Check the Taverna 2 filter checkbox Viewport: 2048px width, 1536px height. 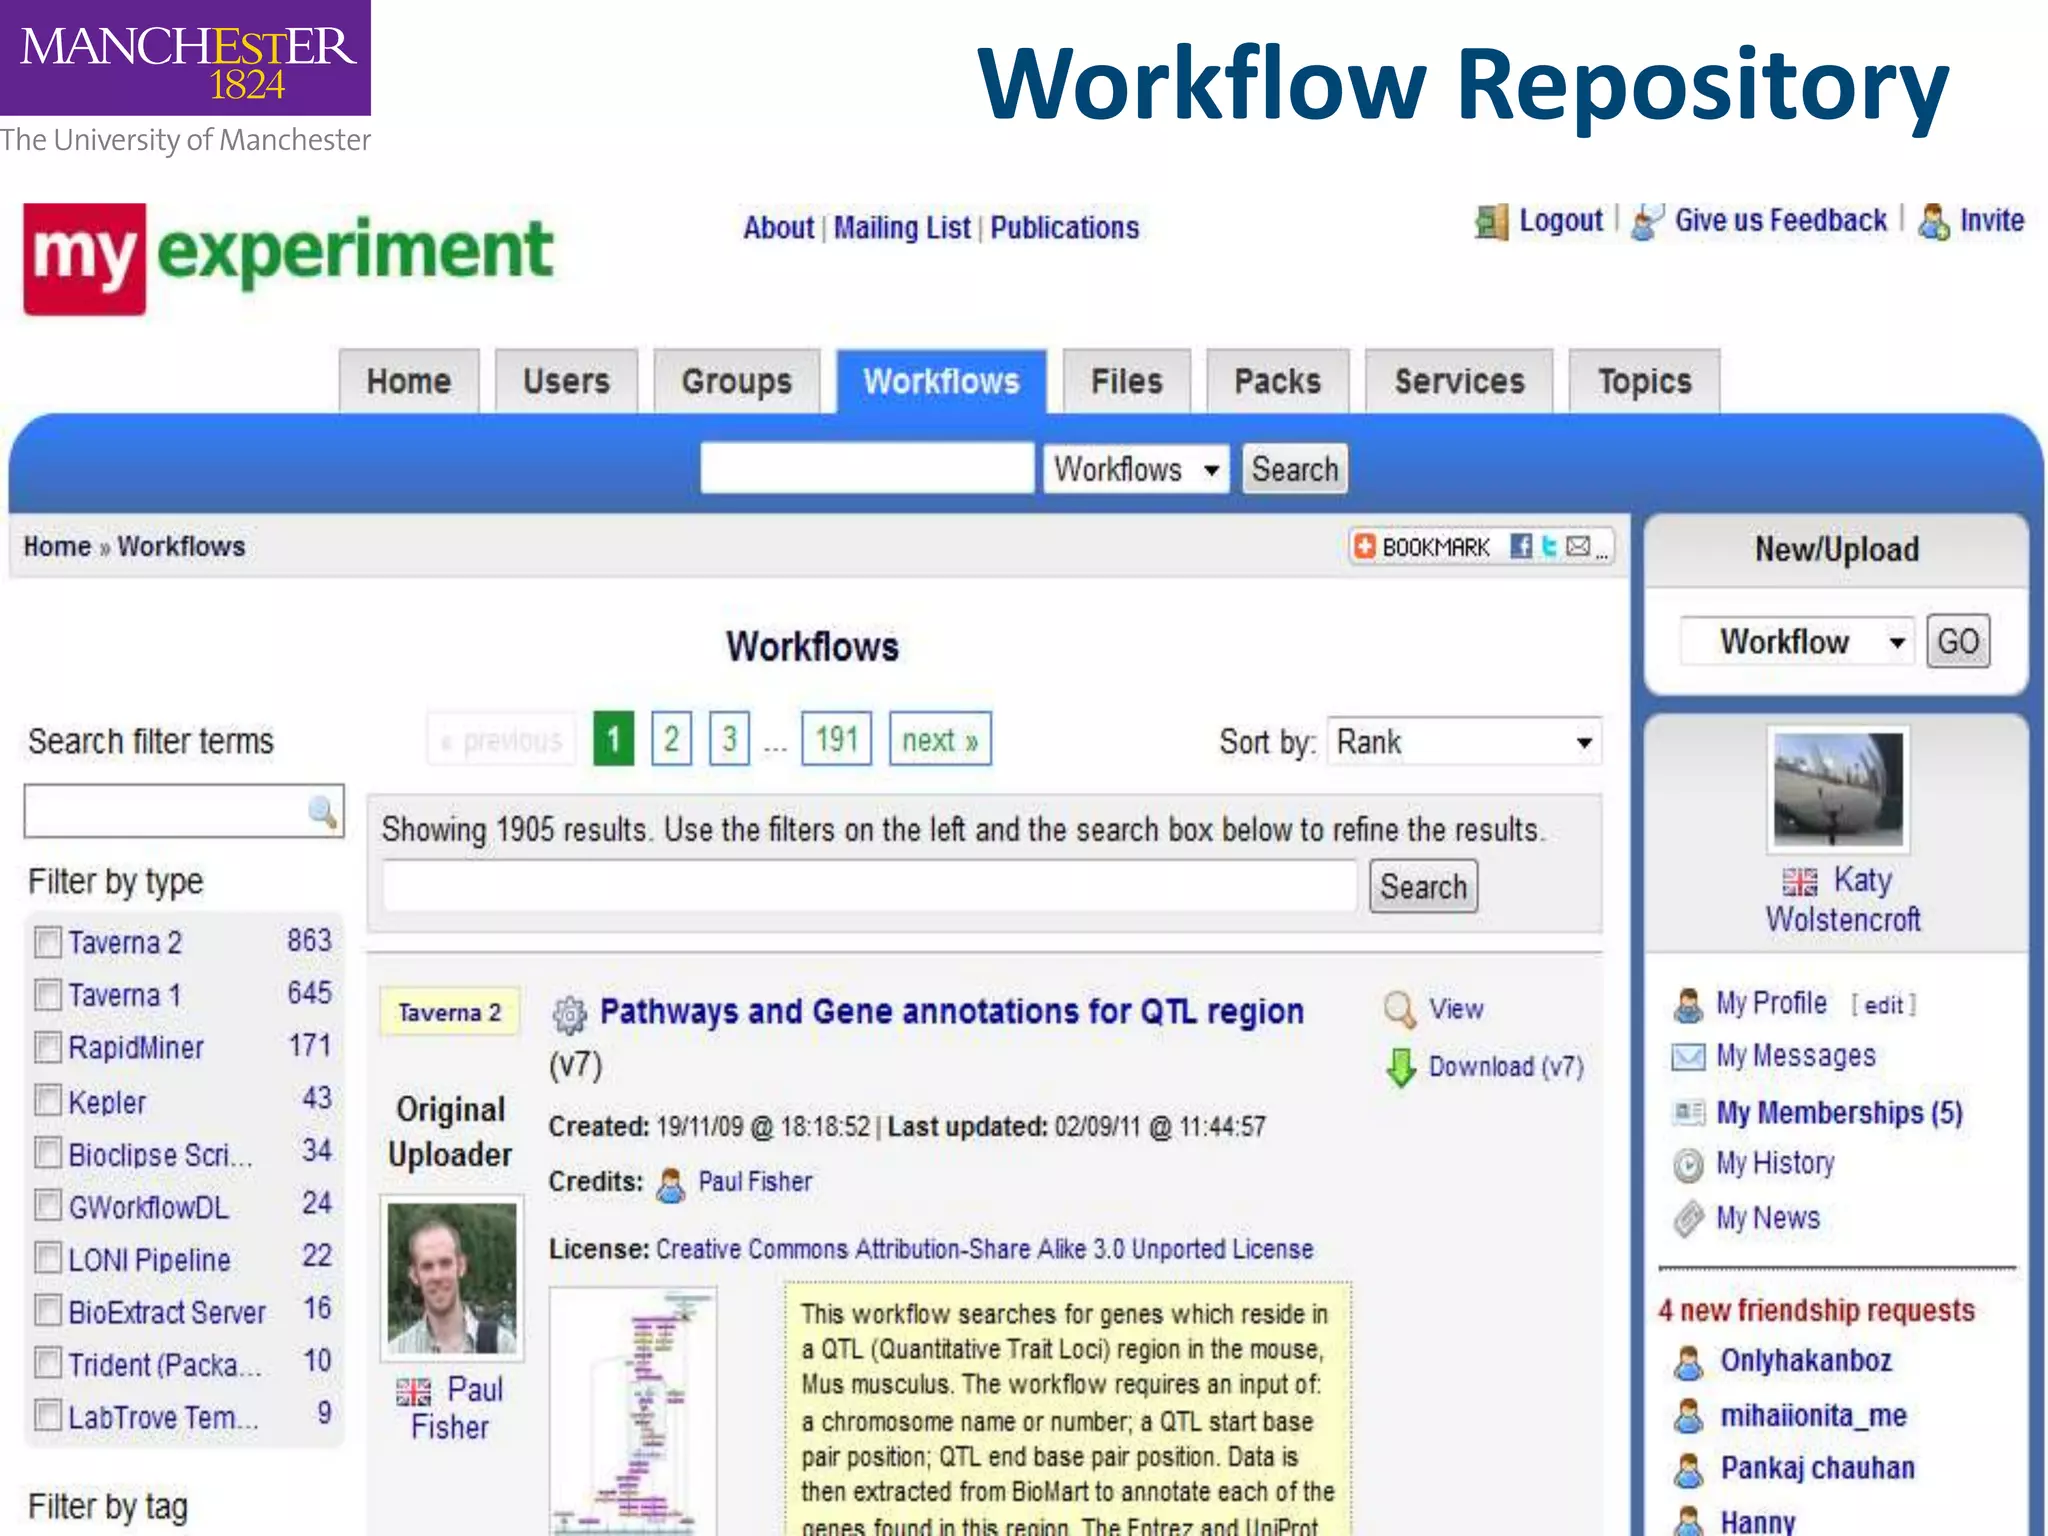[47, 942]
